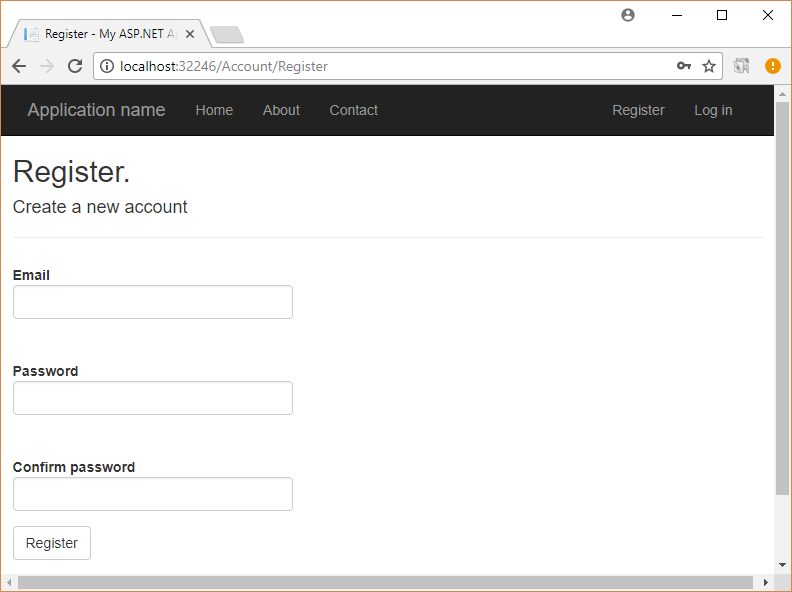This screenshot has height=592, width=792.
Task: Reload the current page
Action: [75, 66]
